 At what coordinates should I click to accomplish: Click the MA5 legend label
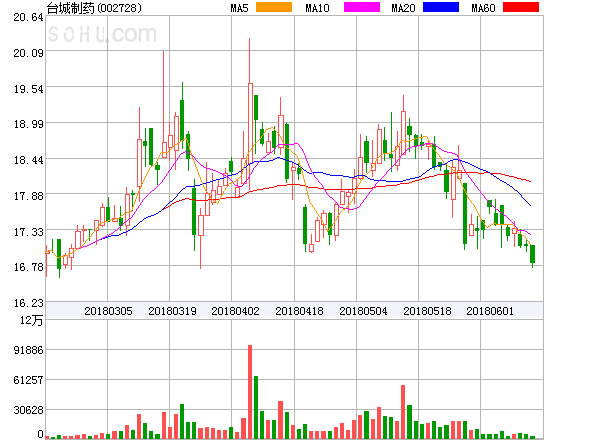coord(239,8)
